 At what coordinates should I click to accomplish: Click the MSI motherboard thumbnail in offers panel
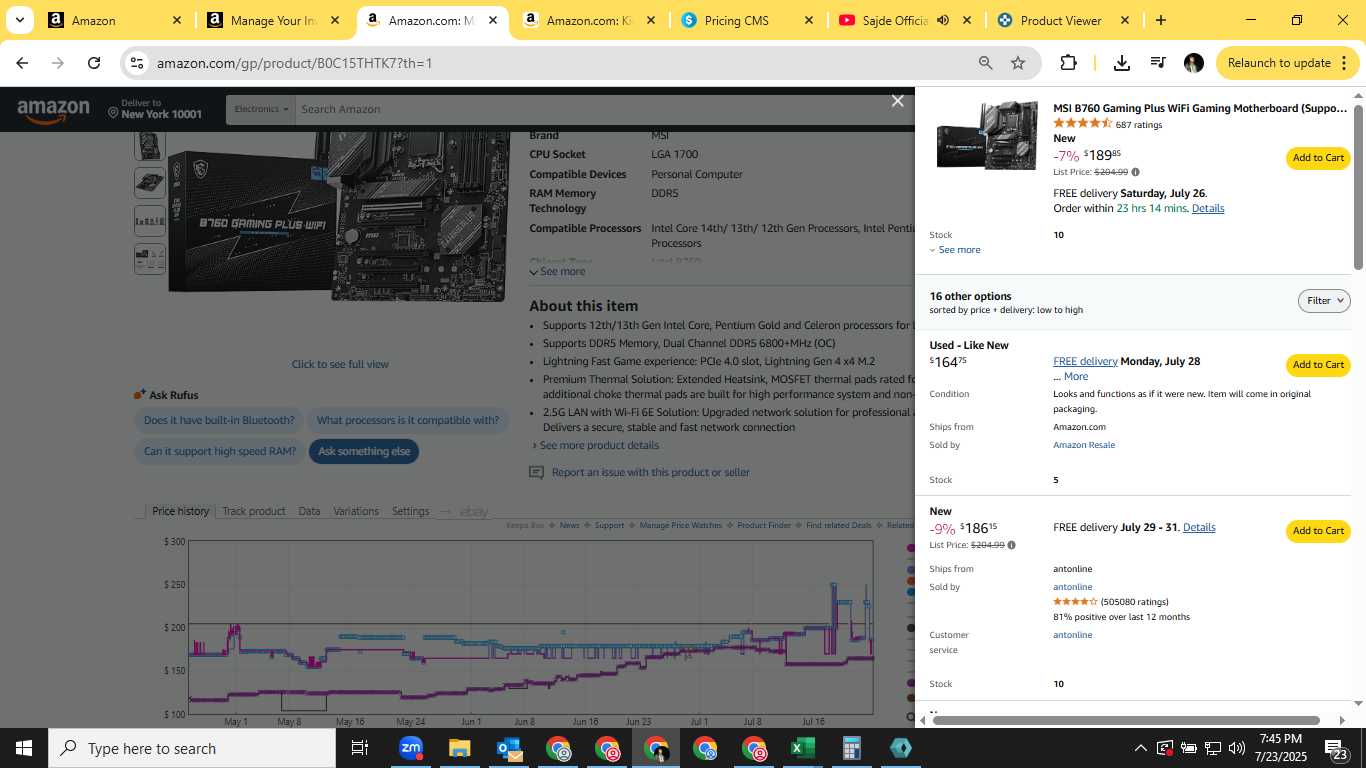click(x=986, y=134)
